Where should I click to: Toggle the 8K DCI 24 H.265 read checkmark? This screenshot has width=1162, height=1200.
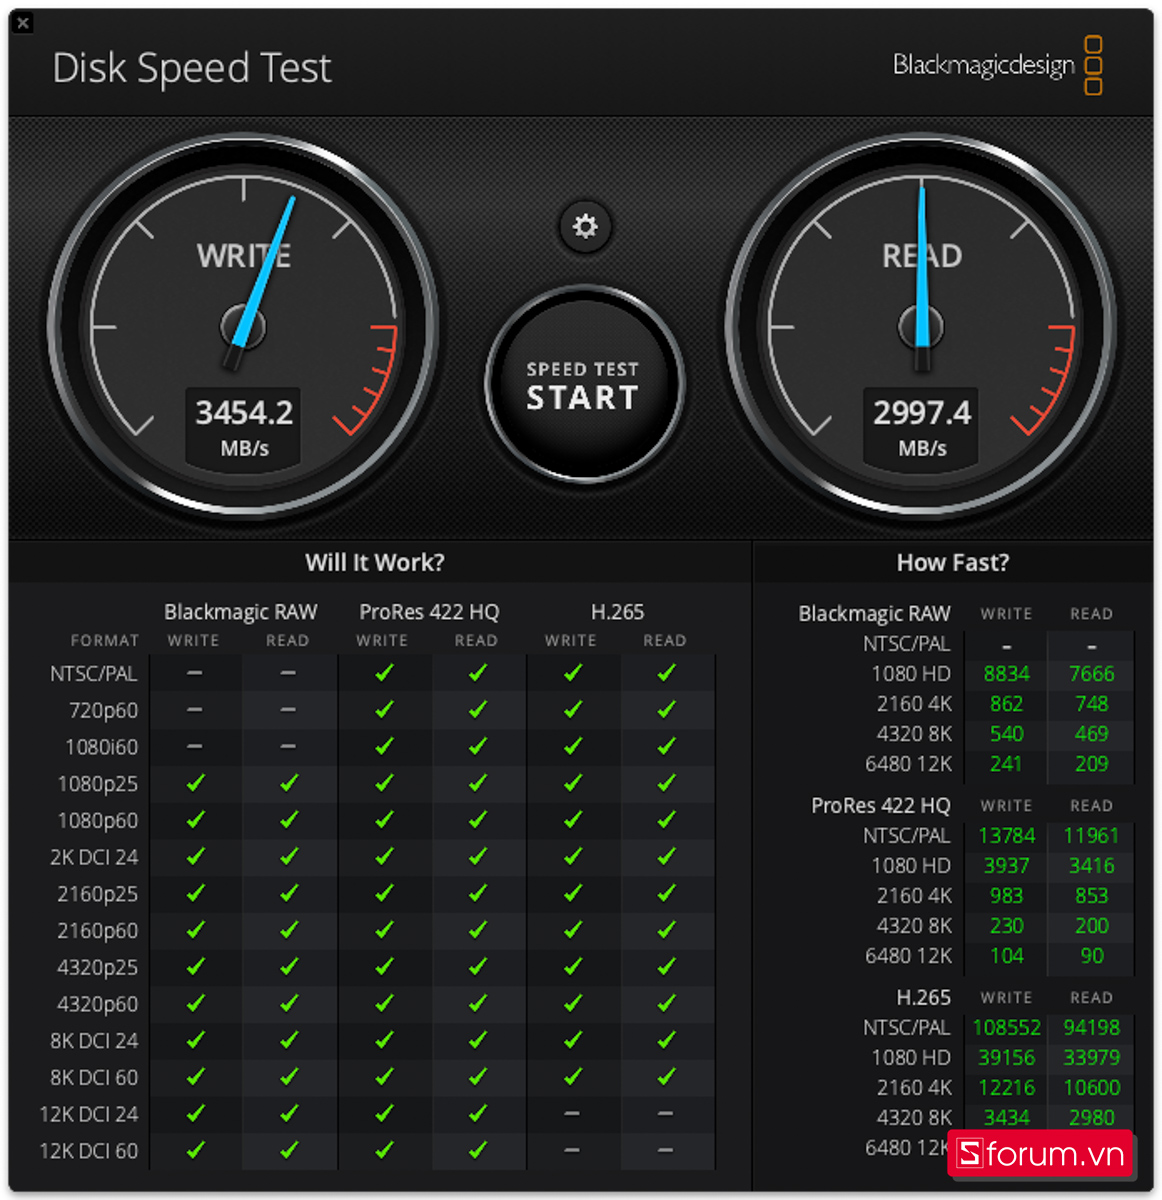click(665, 1040)
